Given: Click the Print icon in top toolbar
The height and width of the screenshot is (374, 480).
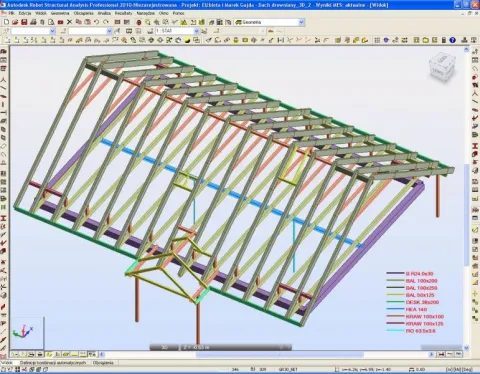Looking at the screenshot, I should click(x=33, y=22).
